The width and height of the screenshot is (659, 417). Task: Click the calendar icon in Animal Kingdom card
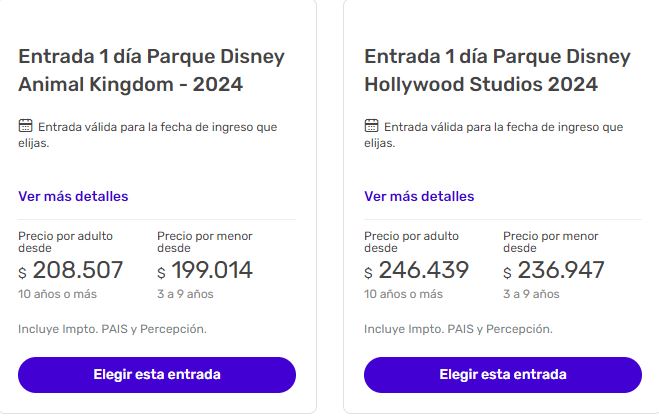tap(26, 127)
